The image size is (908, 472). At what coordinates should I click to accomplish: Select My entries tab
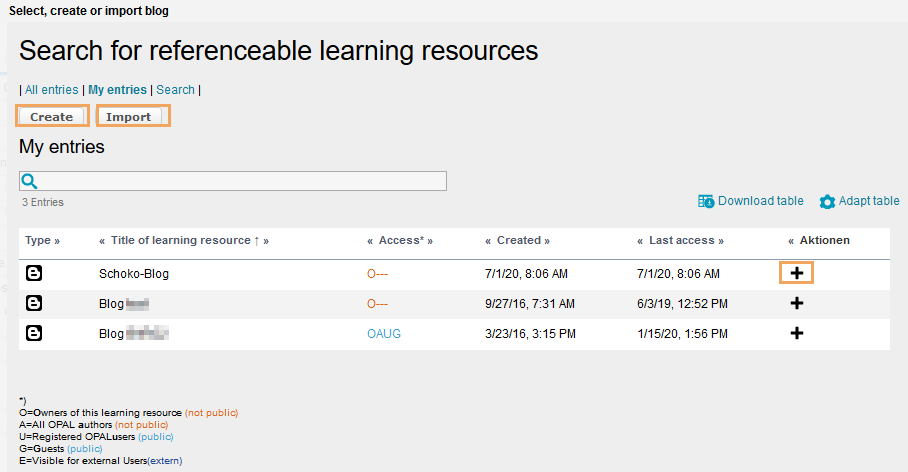pyautogui.click(x=117, y=90)
